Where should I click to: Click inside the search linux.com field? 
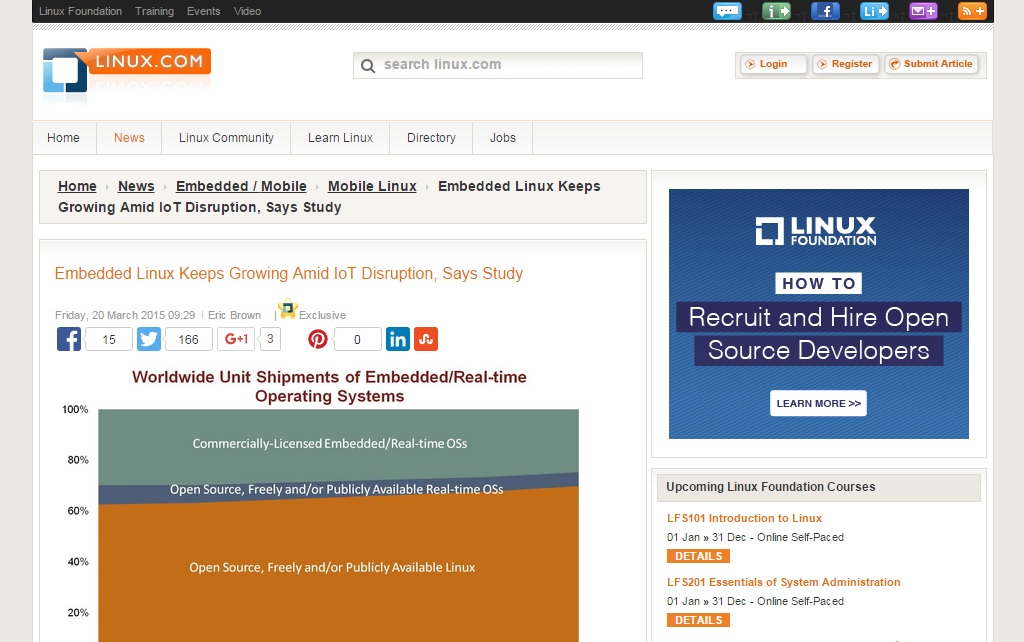(x=505, y=65)
